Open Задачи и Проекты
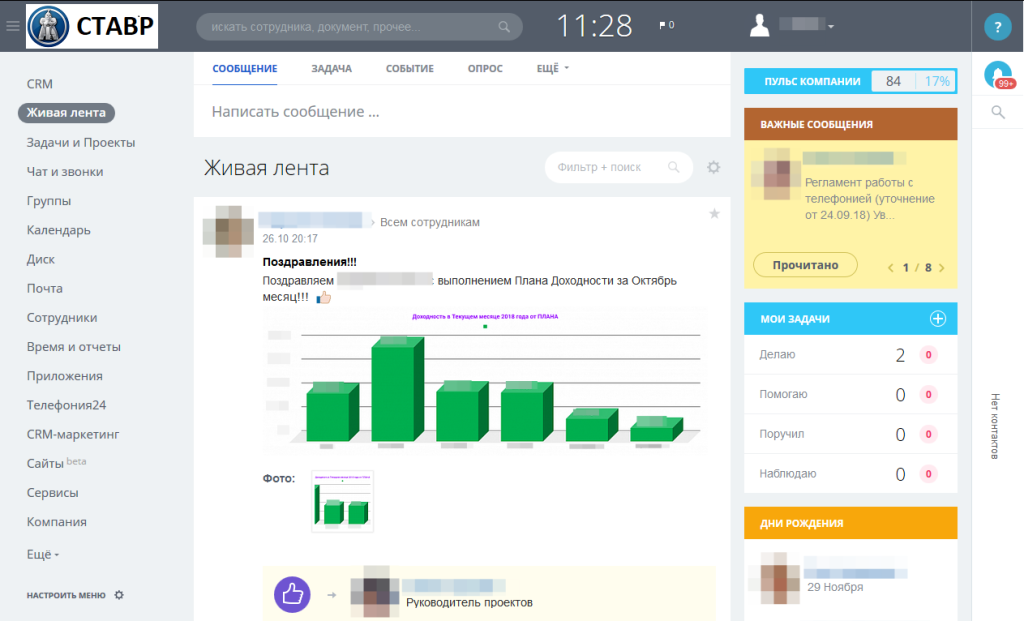Image resolution: width=1024 pixels, height=621 pixels. [80, 142]
